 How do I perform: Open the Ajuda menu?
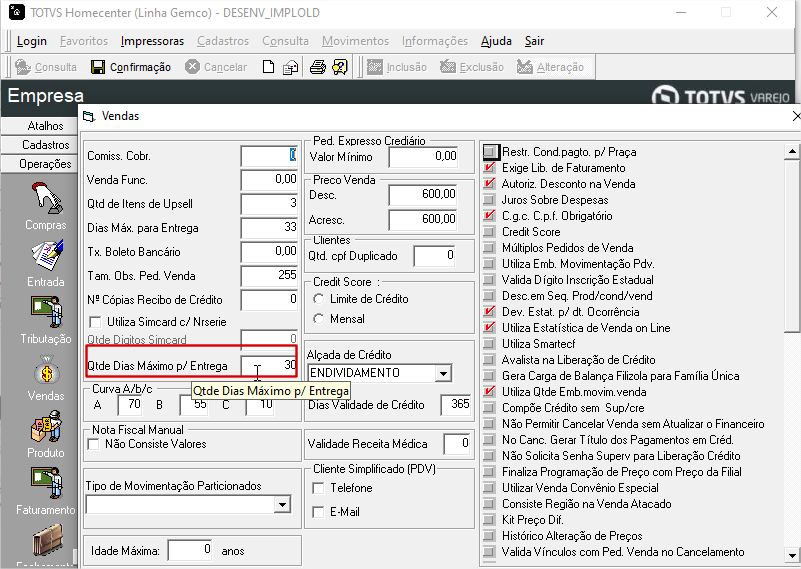pyautogui.click(x=496, y=41)
